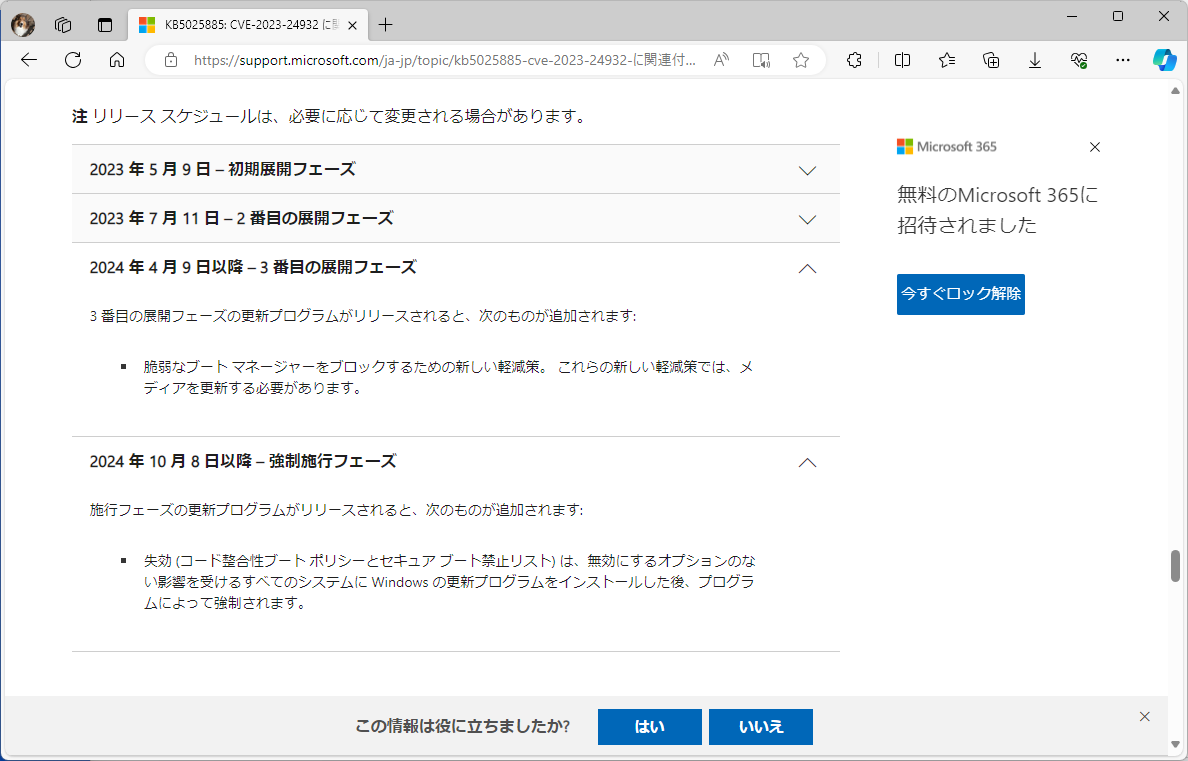Open Browser essentials
Image resolution: width=1188 pixels, height=761 pixels.
point(1078,60)
